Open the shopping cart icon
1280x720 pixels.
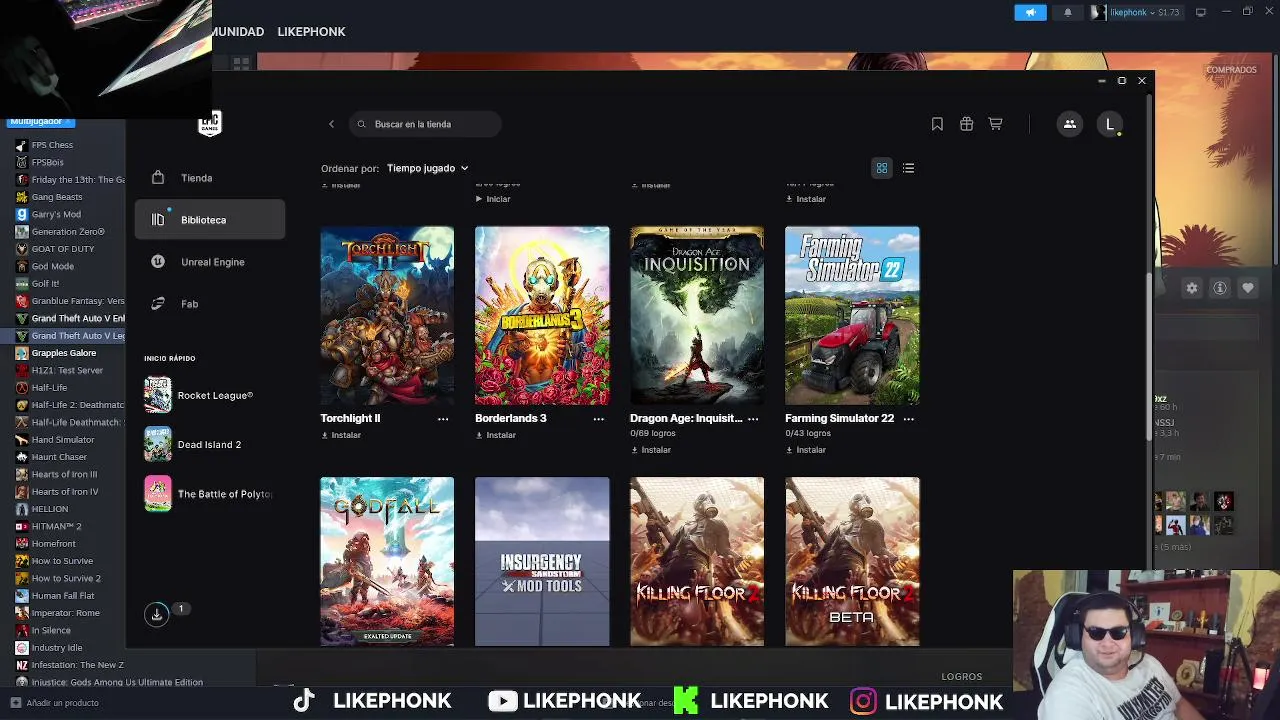pos(995,124)
